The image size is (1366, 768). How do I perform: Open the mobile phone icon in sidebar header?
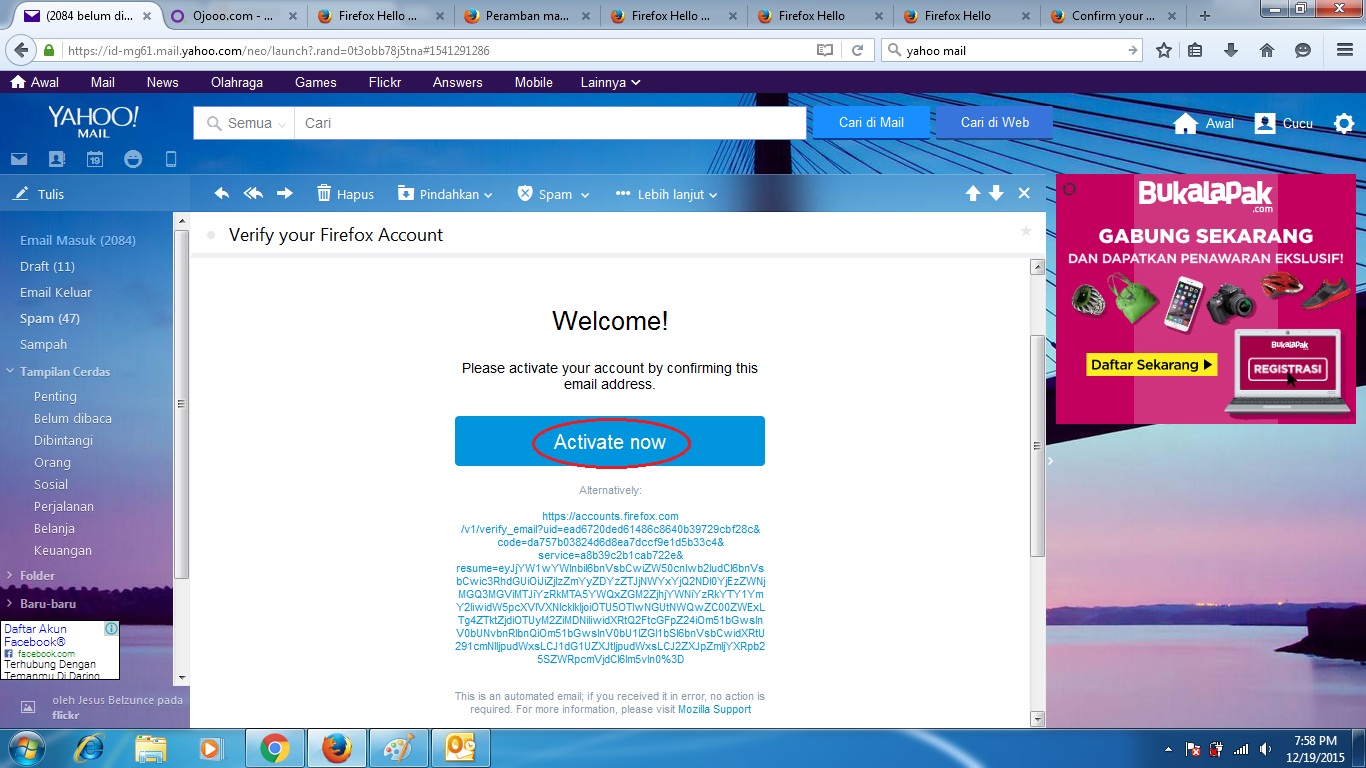click(171, 159)
